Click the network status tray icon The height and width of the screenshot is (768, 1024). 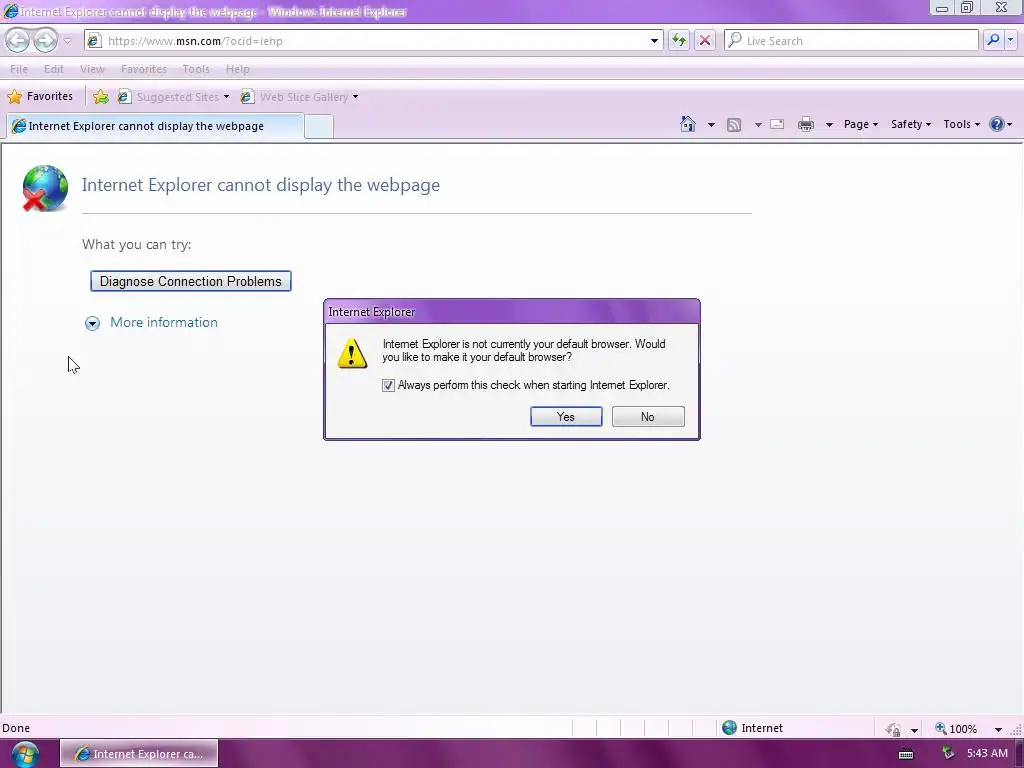(948, 754)
